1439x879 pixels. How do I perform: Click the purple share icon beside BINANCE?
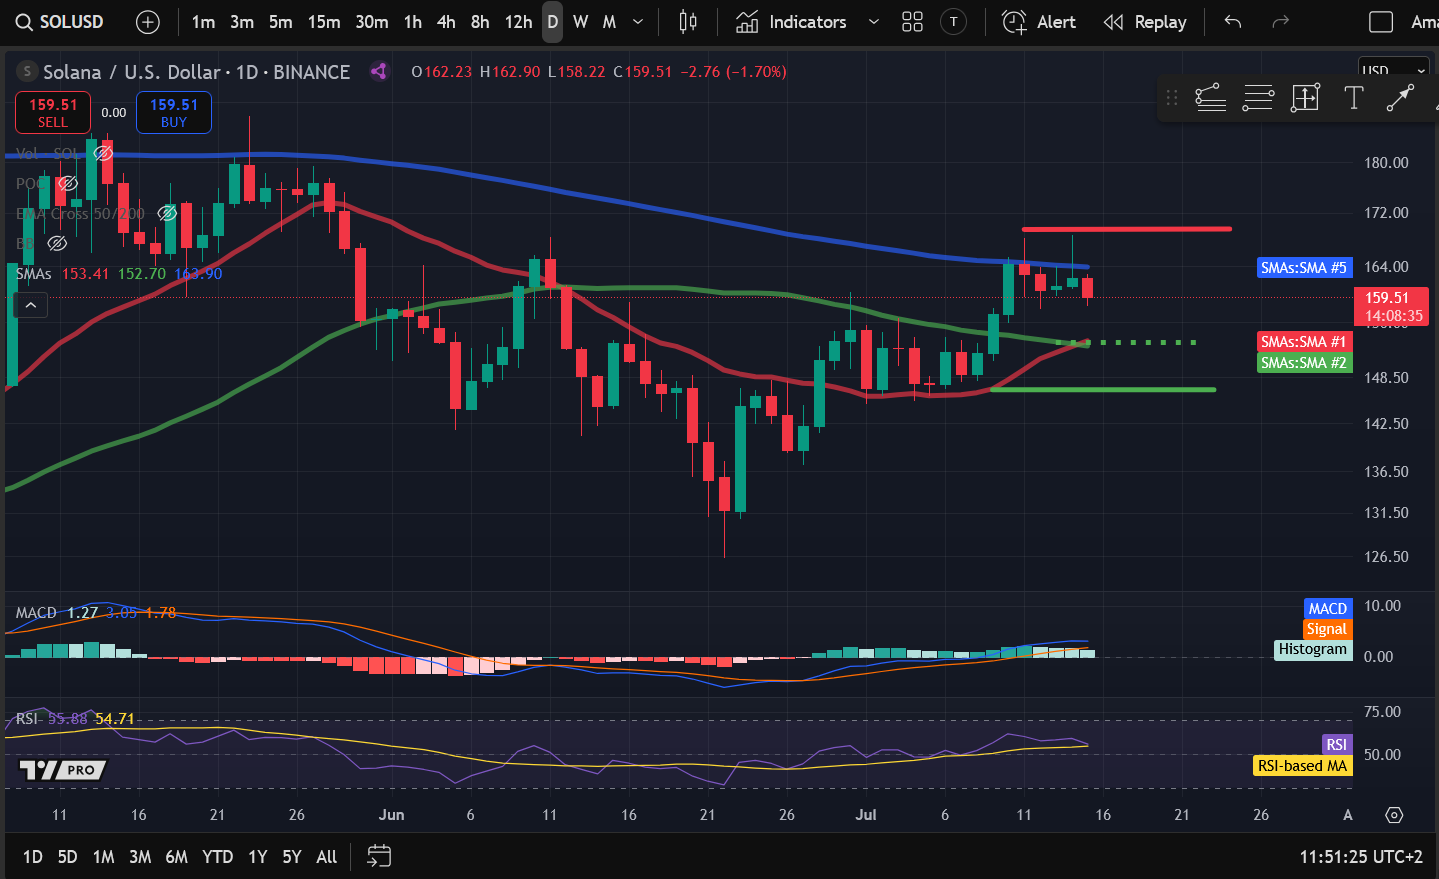click(x=378, y=71)
